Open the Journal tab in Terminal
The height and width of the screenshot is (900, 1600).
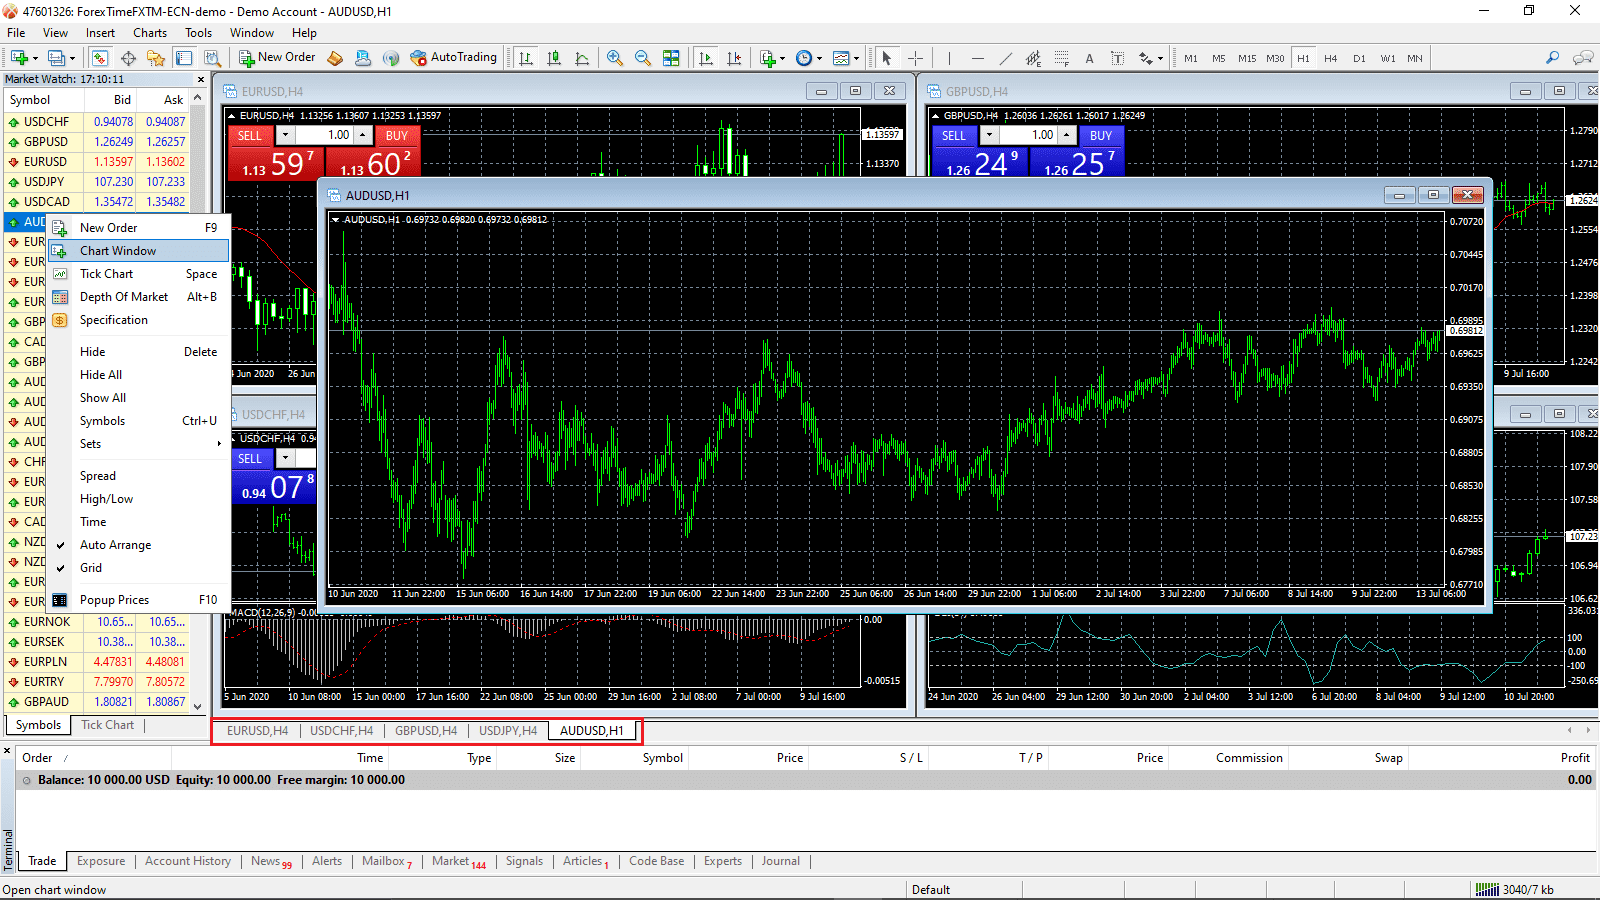click(780, 861)
